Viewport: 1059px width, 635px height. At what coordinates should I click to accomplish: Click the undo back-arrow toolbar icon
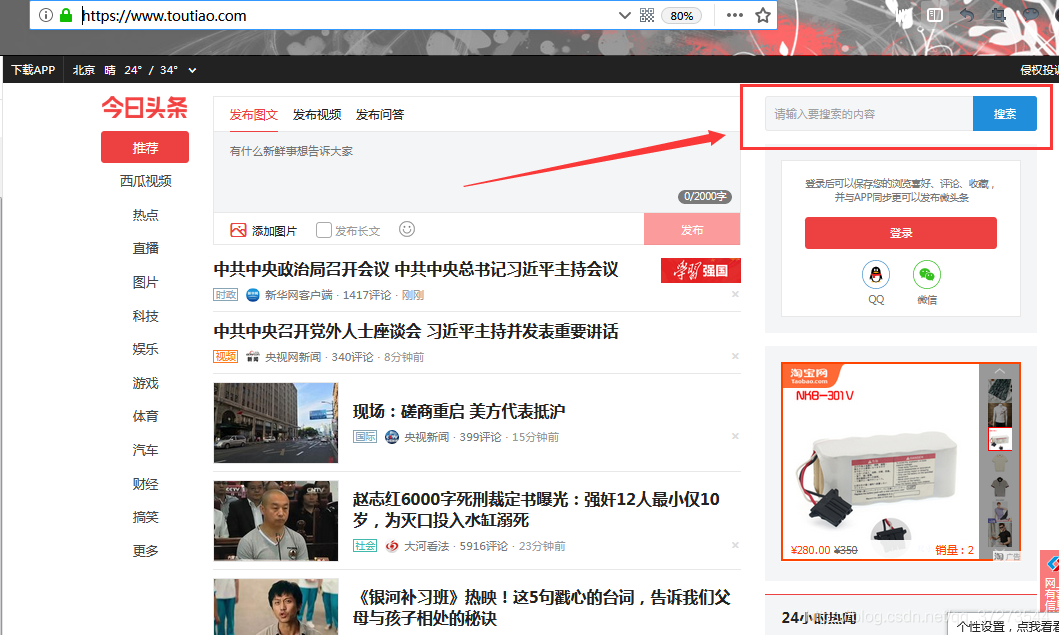tap(967, 15)
